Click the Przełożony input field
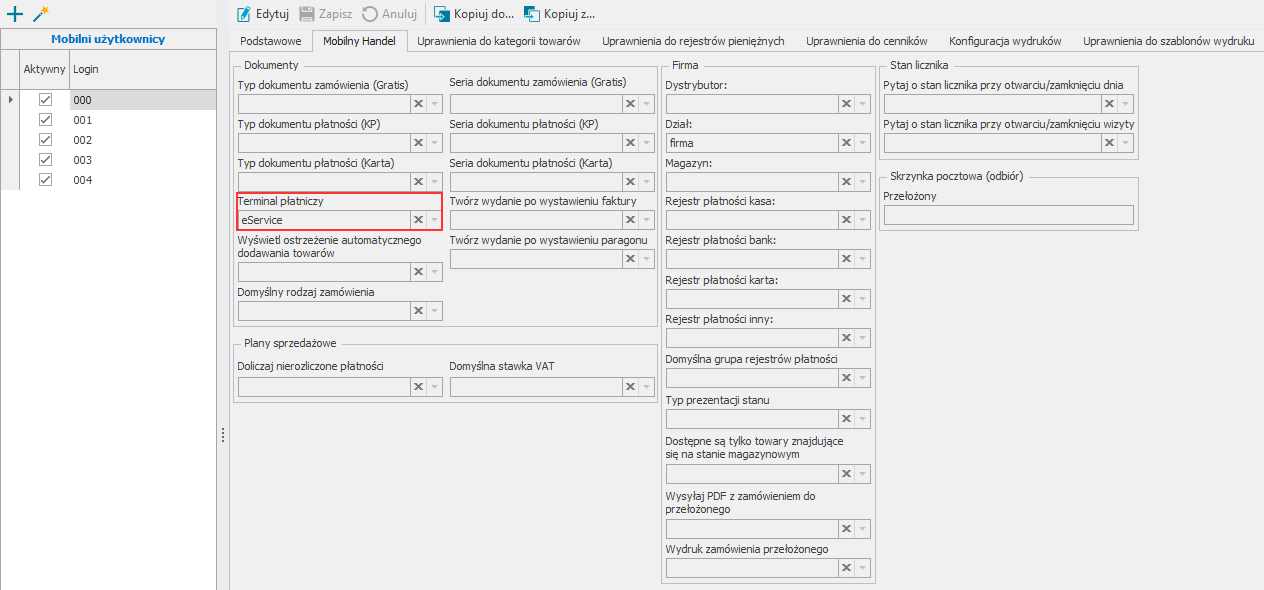The image size is (1264, 590). pos(1008,215)
